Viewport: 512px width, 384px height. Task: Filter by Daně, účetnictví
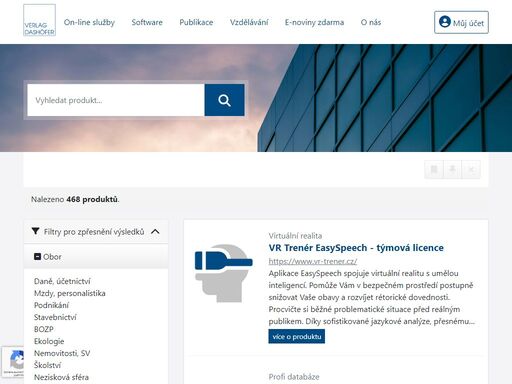coord(62,281)
